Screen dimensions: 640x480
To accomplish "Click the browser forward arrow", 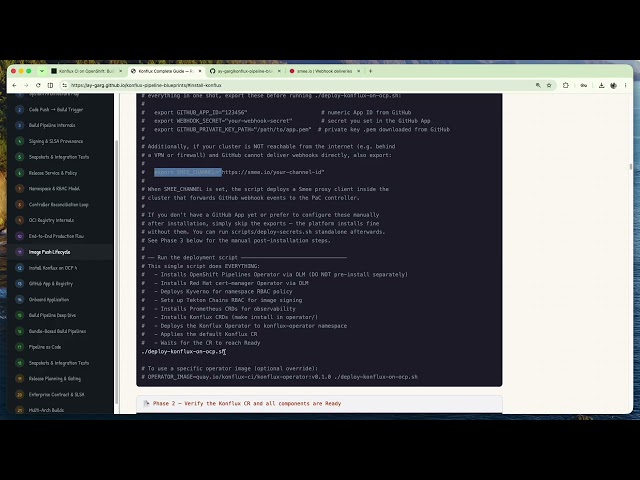I will pos(26,85).
